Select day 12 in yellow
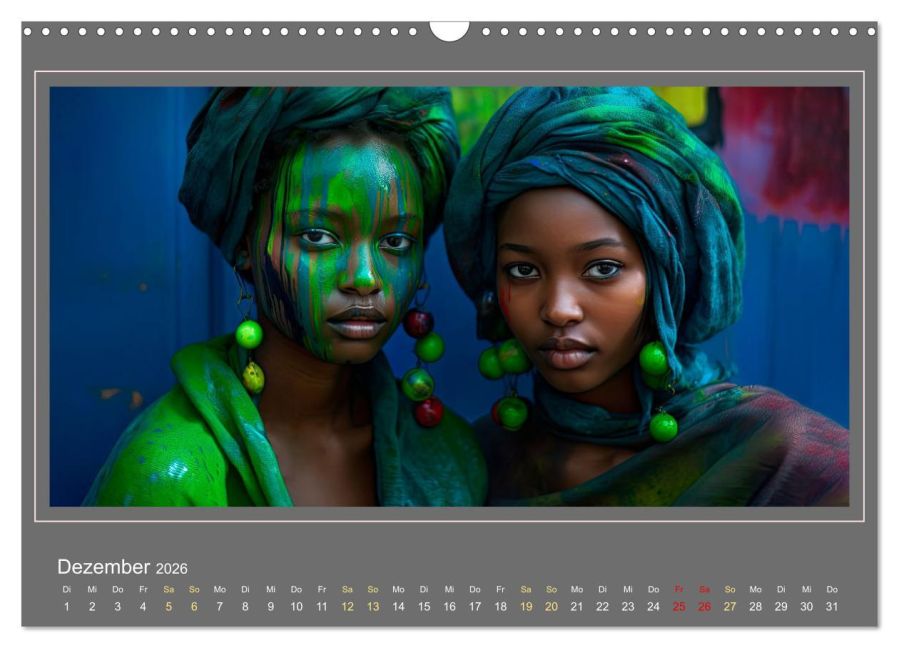Viewport: 899px width, 648px height. point(347,606)
